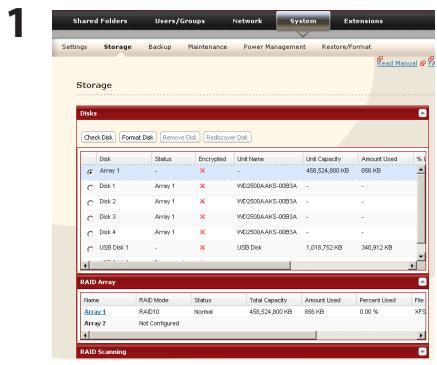Click the Disk column header

[x=124, y=159]
